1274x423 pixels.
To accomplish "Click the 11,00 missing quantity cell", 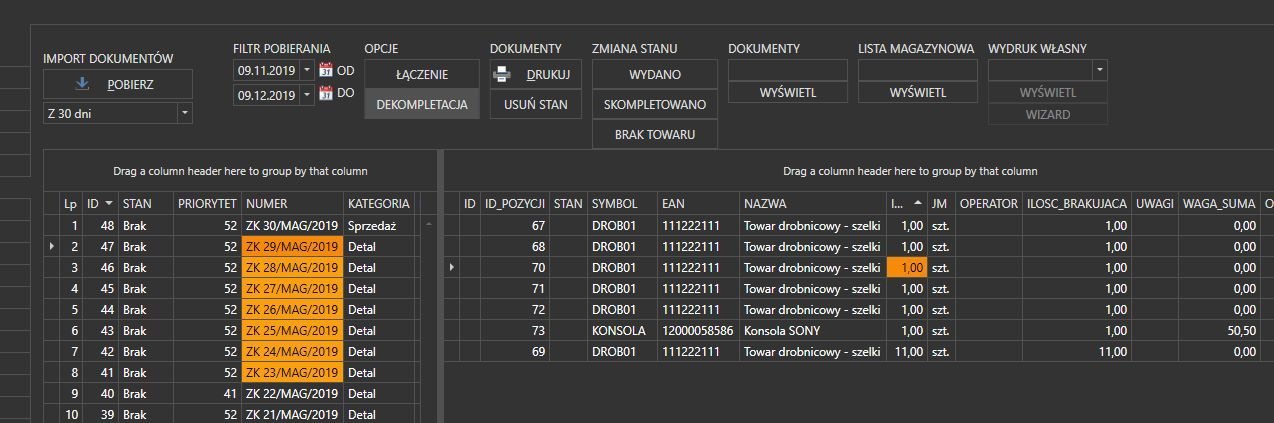I will 1077,351.
